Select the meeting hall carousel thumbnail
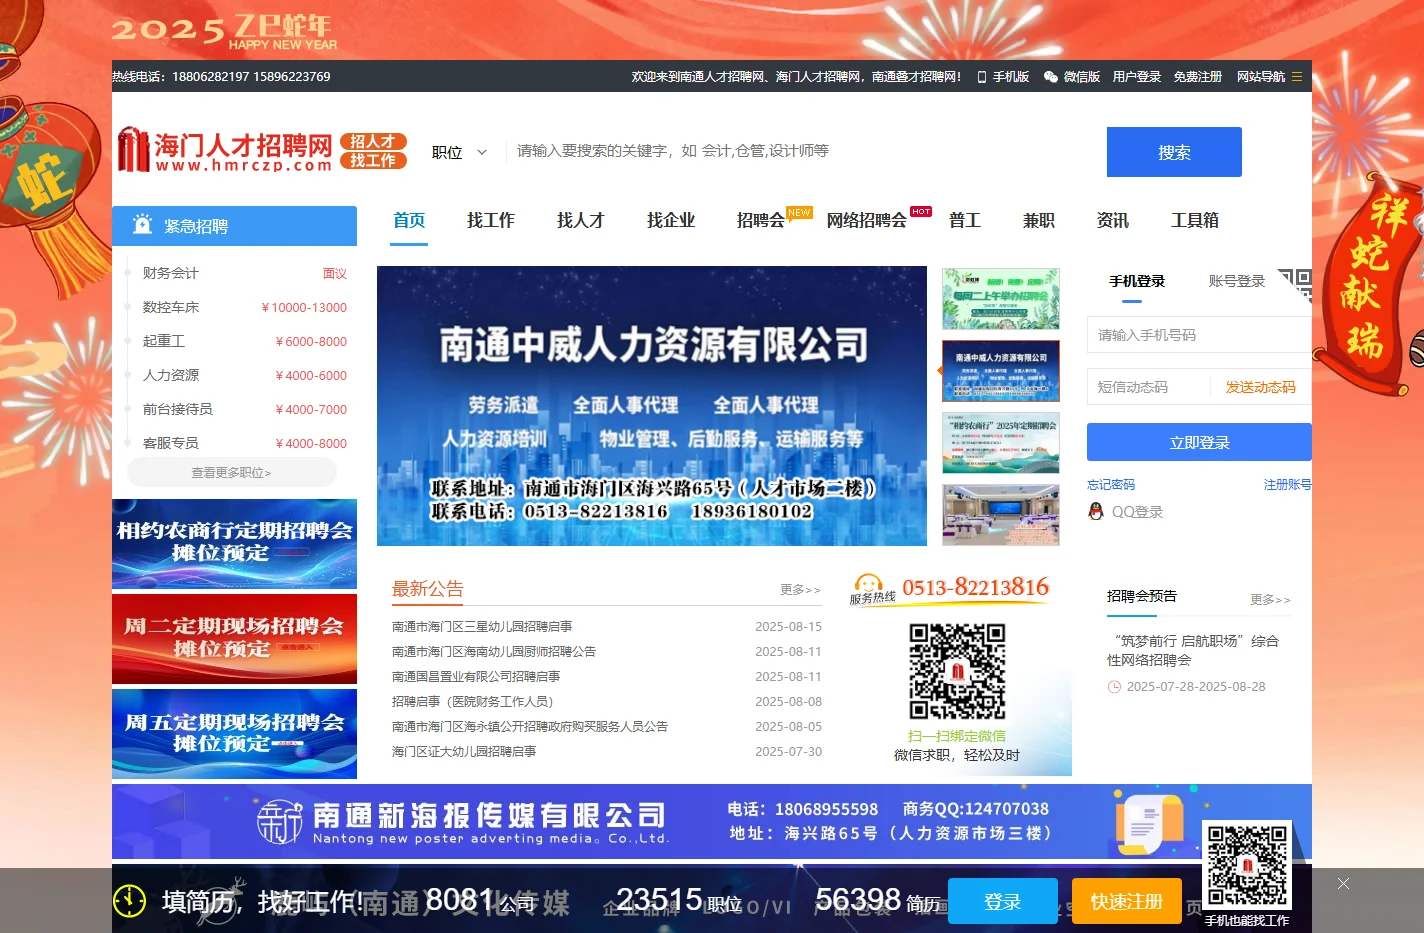The height and width of the screenshot is (933, 1424). click(1000, 514)
